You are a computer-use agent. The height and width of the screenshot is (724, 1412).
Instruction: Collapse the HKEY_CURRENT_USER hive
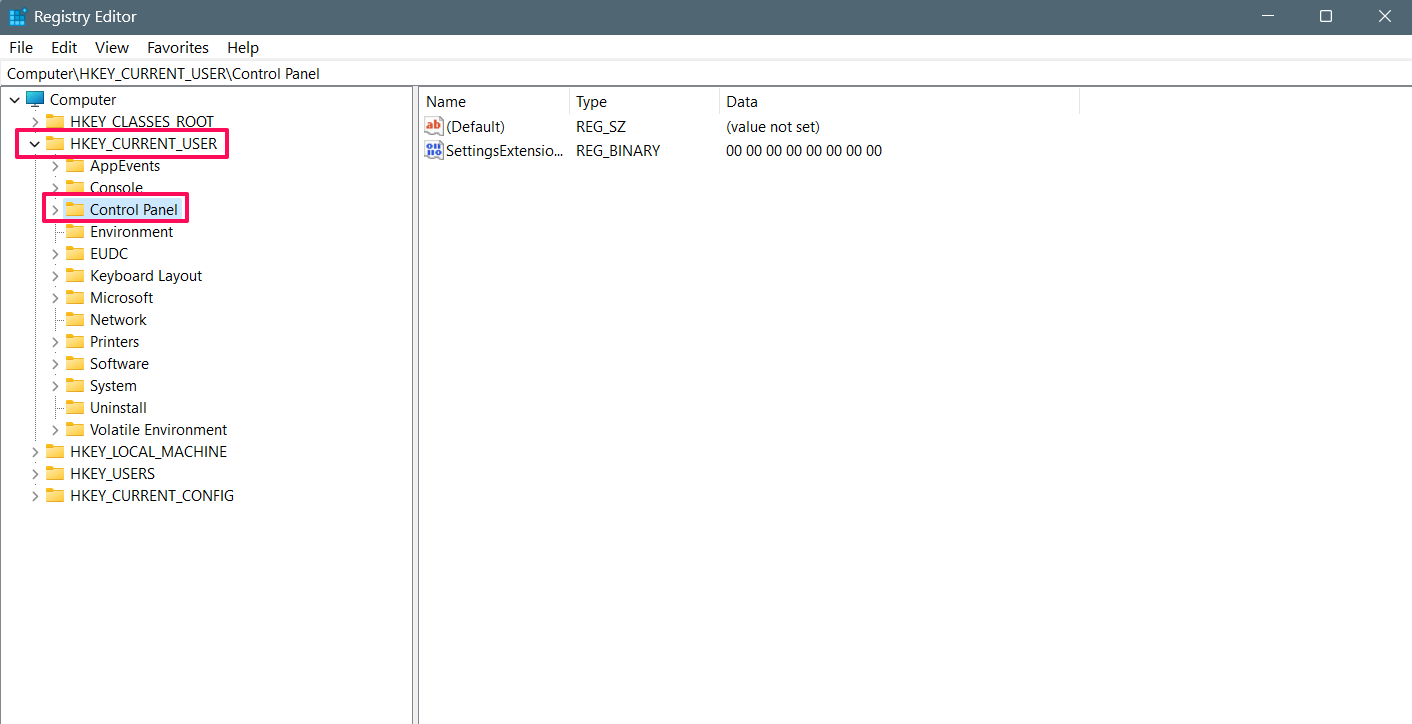(x=35, y=144)
